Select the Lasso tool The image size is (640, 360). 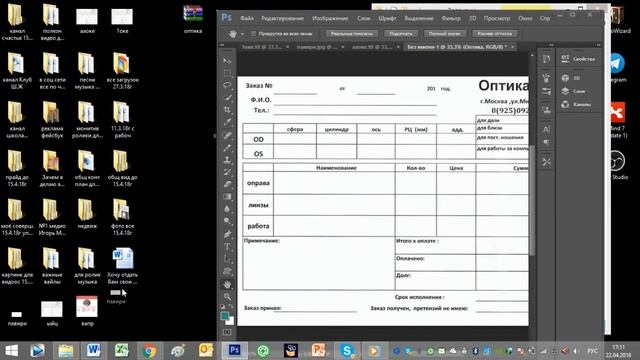click(227, 85)
